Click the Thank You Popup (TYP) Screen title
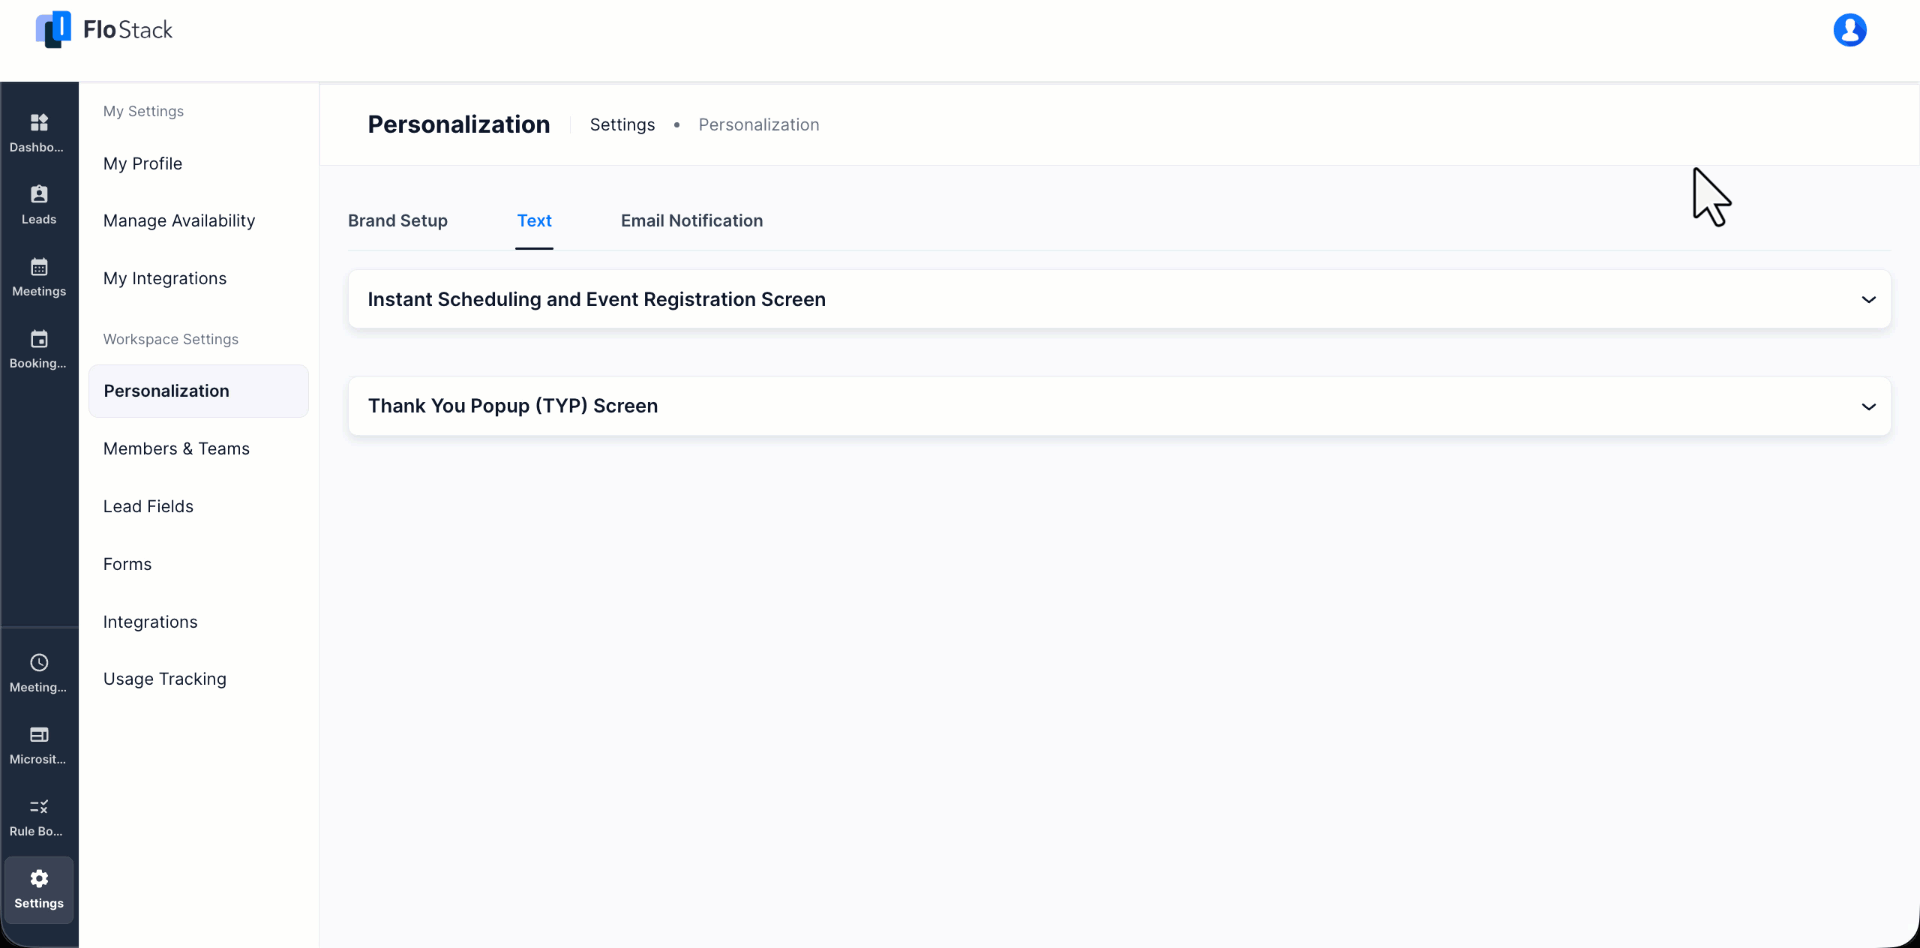1920x948 pixels. (513, 406)
